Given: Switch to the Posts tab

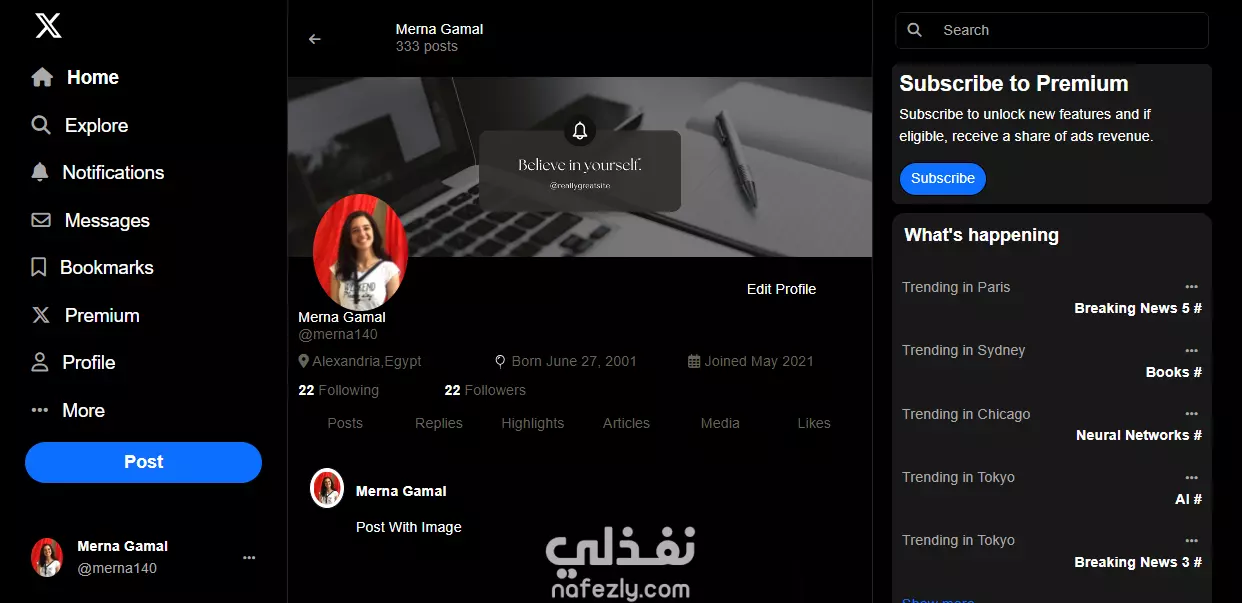Looking at the screenshot, I should point(345,423).
